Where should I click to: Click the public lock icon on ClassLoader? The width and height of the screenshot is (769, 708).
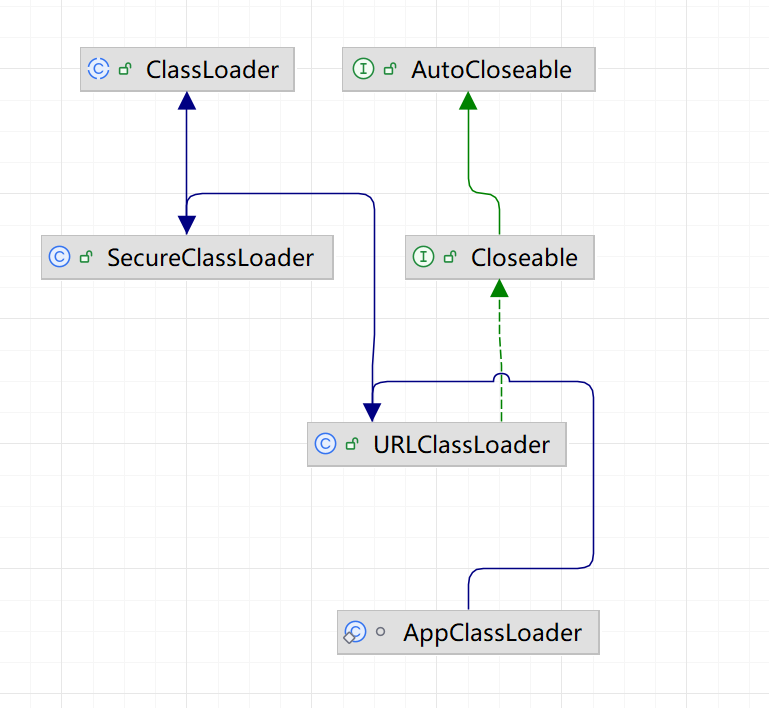(x=126, y=69)
